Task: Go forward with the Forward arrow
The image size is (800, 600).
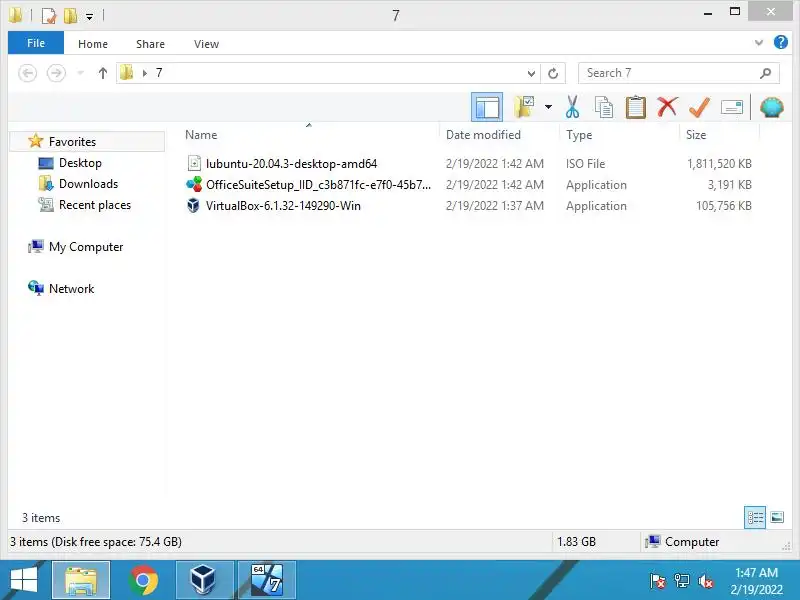Action: point(56,73)
